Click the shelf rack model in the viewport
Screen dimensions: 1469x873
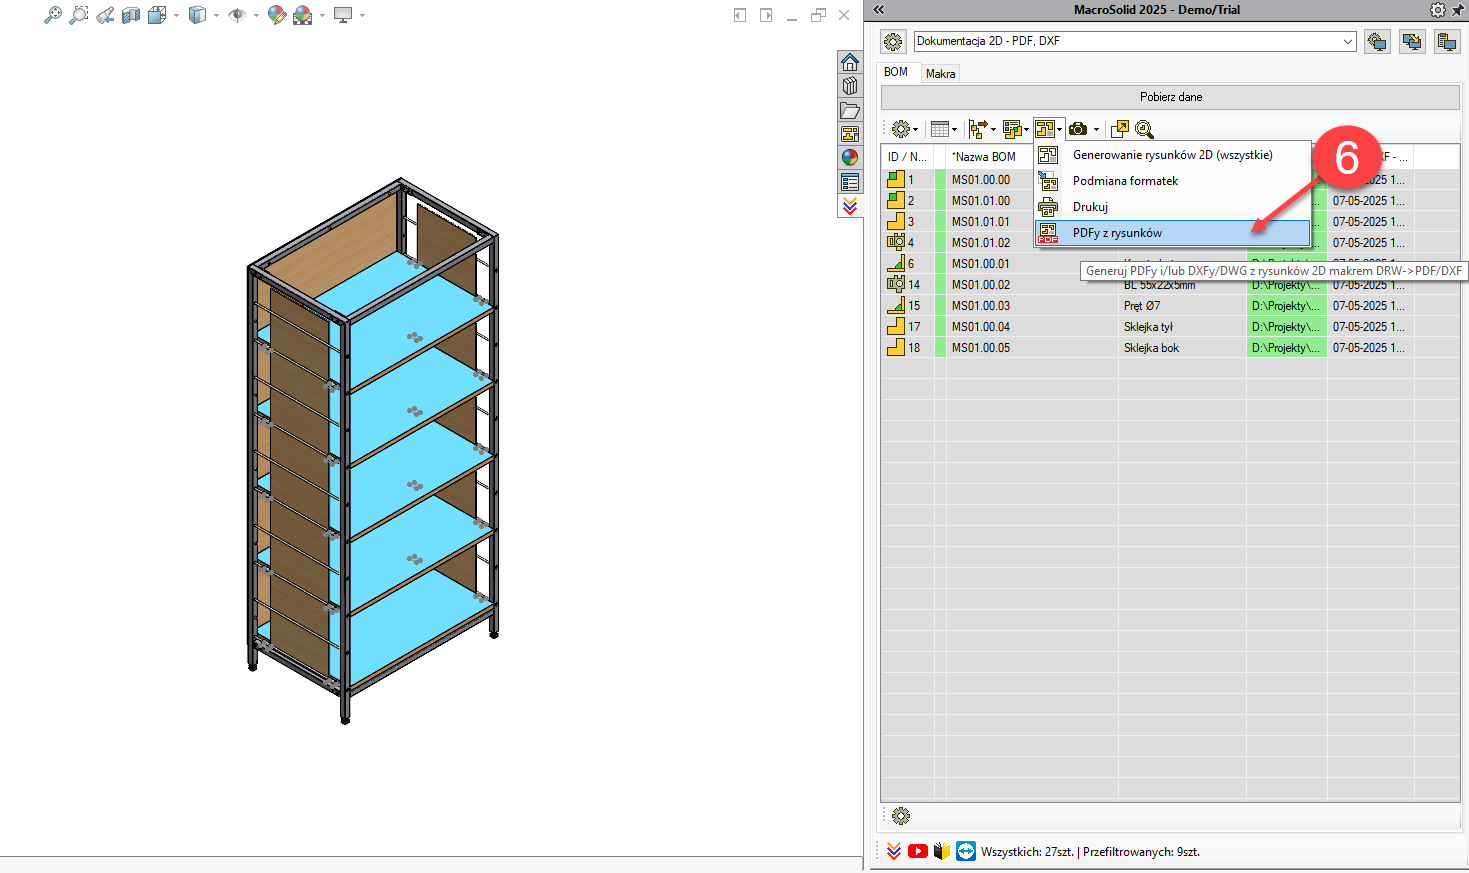[372, 450]
